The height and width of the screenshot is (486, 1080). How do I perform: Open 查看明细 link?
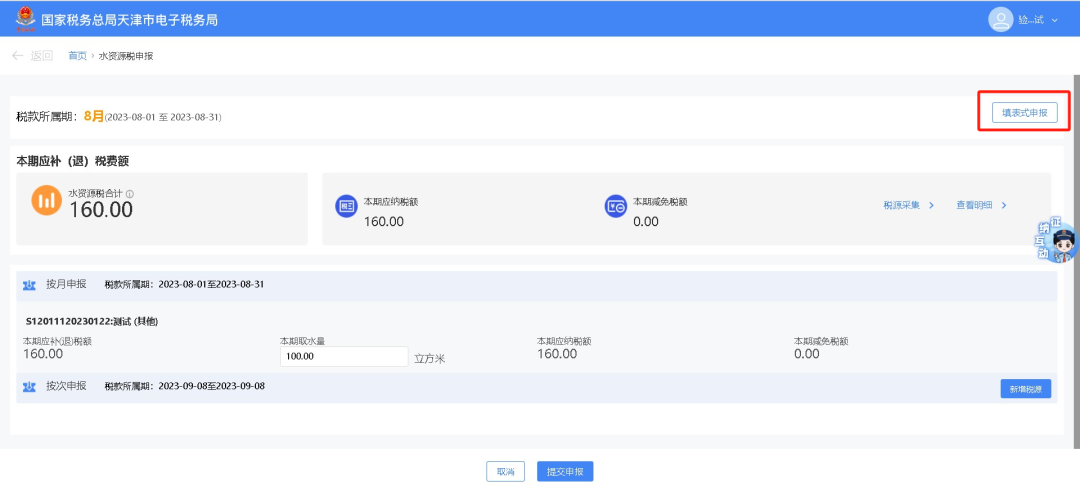pos(982,205)
